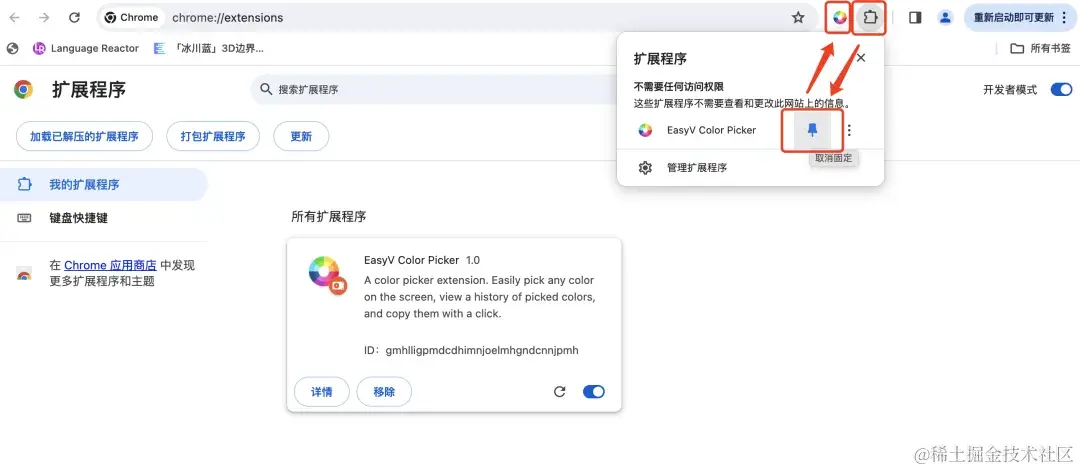The image size is (1080, 471).
Task: Open the Chrome three-dot menu
Action: 1065,18
